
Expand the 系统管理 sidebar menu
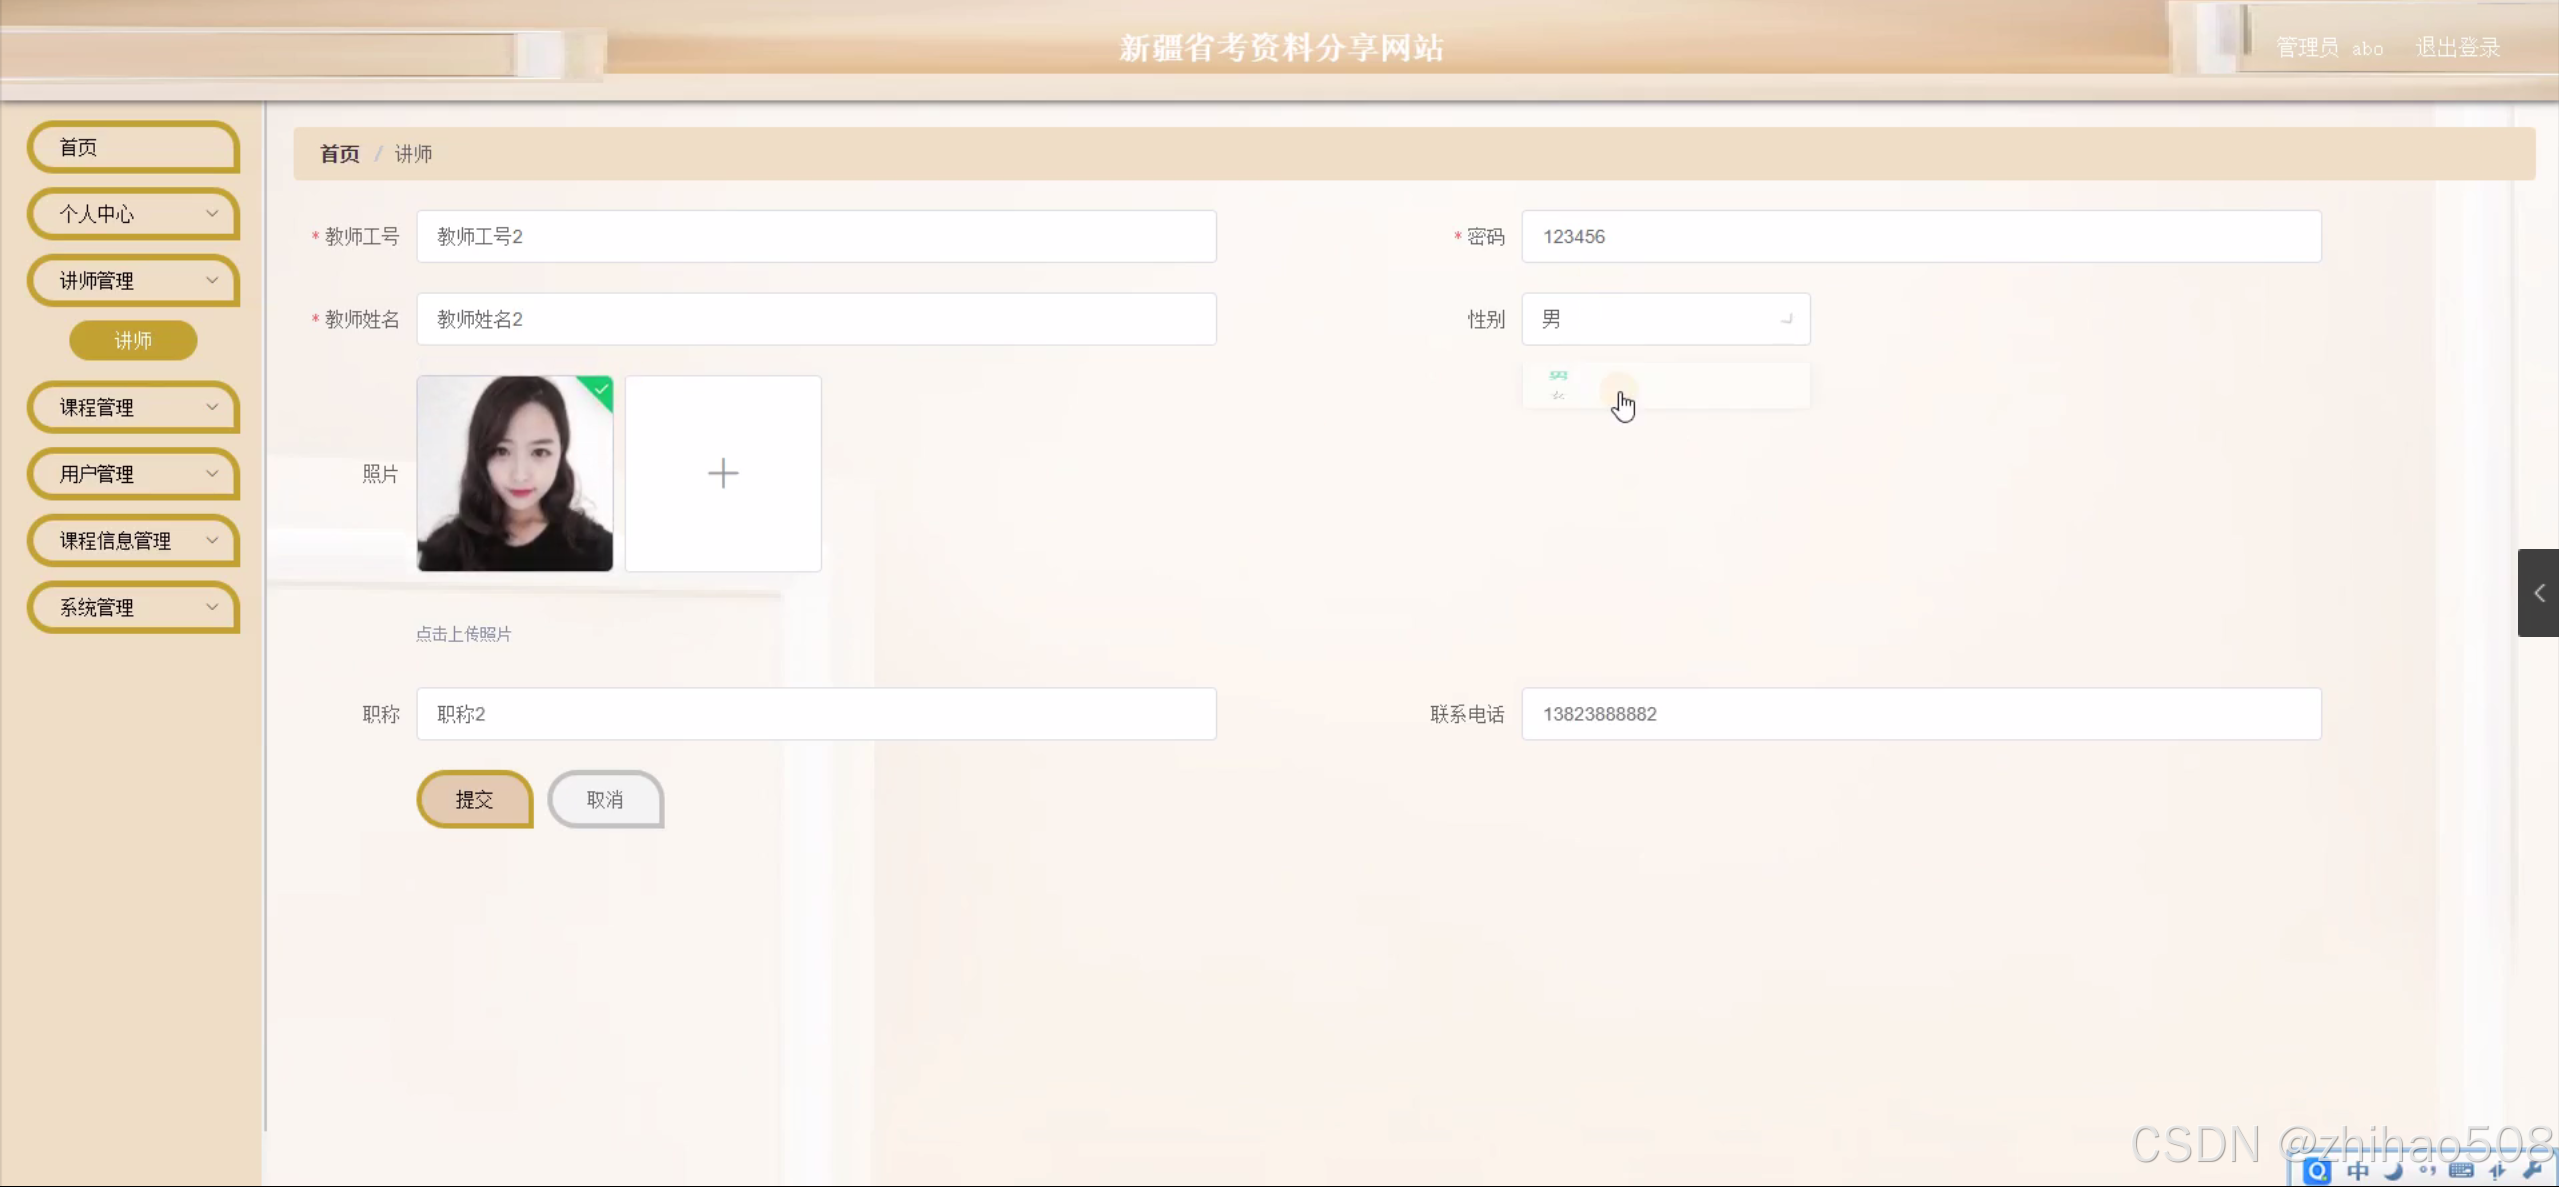tap(134, 607)
